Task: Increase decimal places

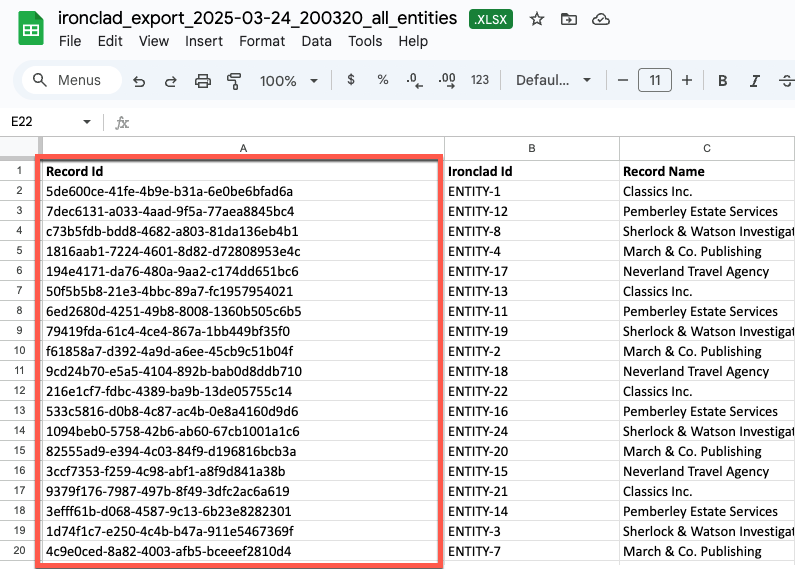Action: (447, 80)
